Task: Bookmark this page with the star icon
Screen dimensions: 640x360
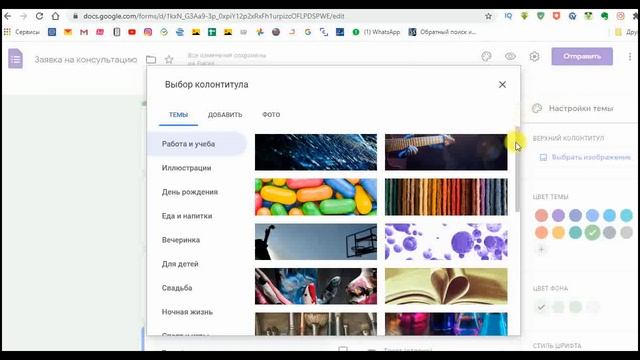Action: (489, 16)
